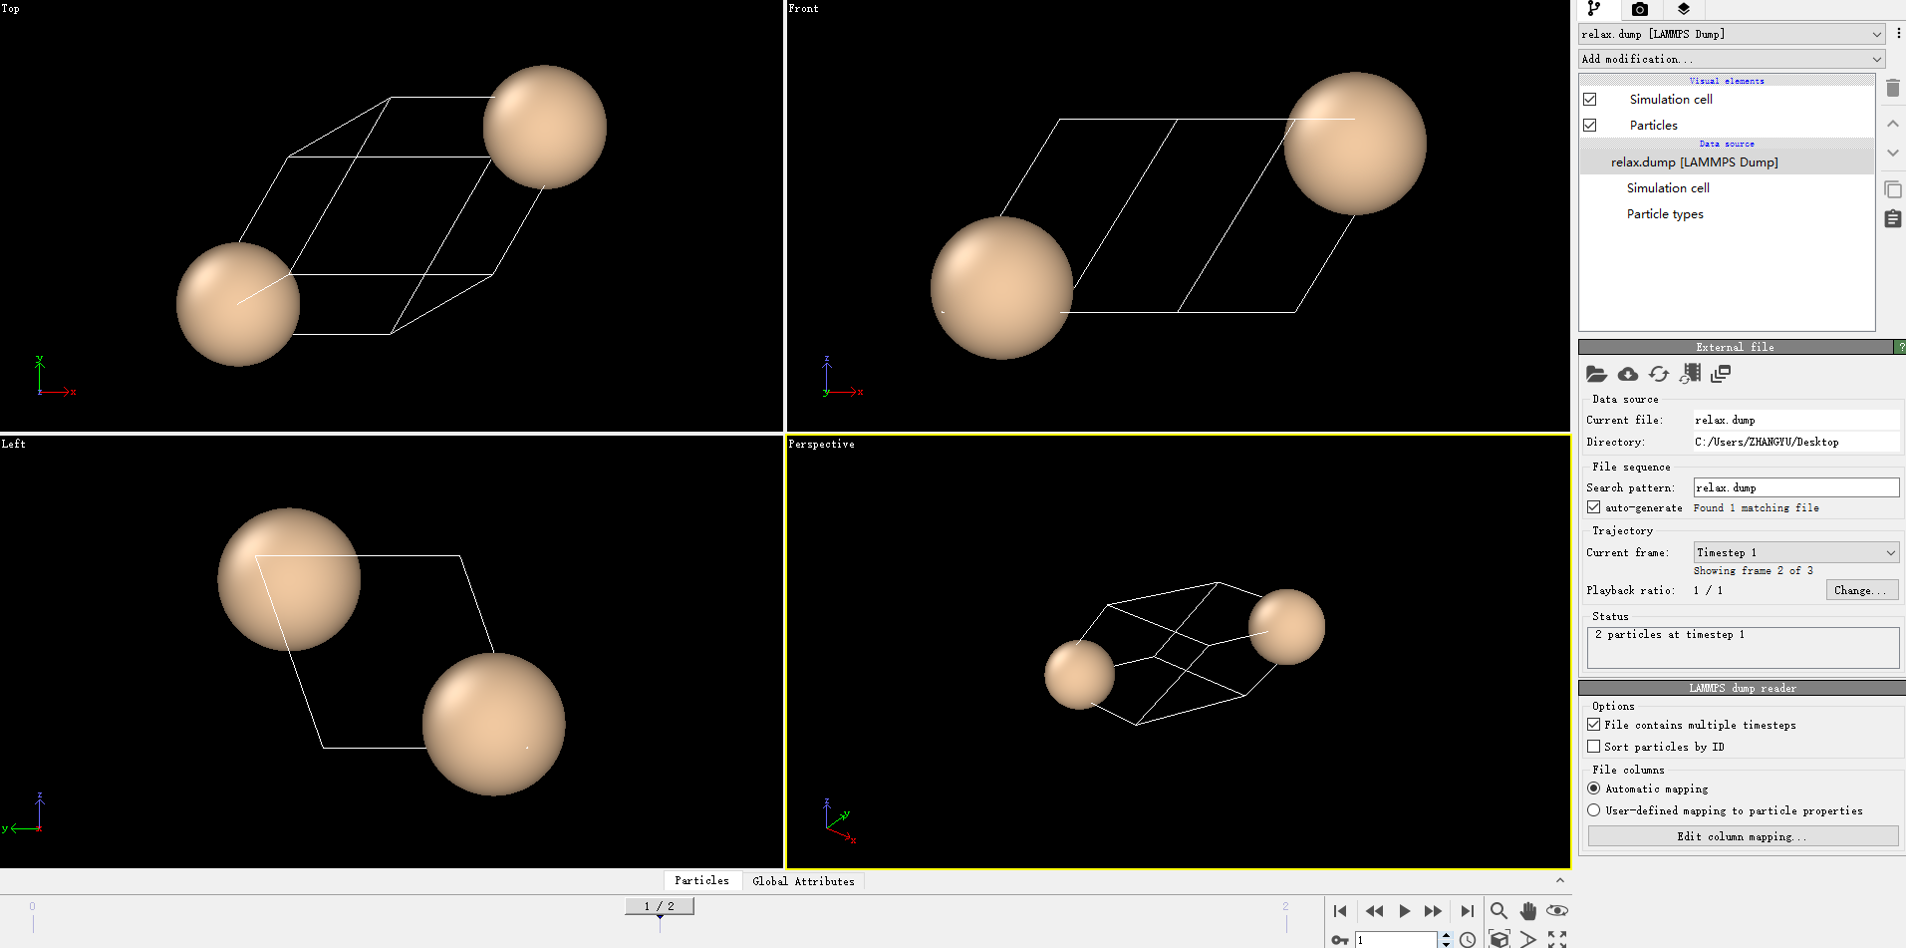Click the open local file icon
This screenshot has height=948, width=1906.
(1597, 374)
